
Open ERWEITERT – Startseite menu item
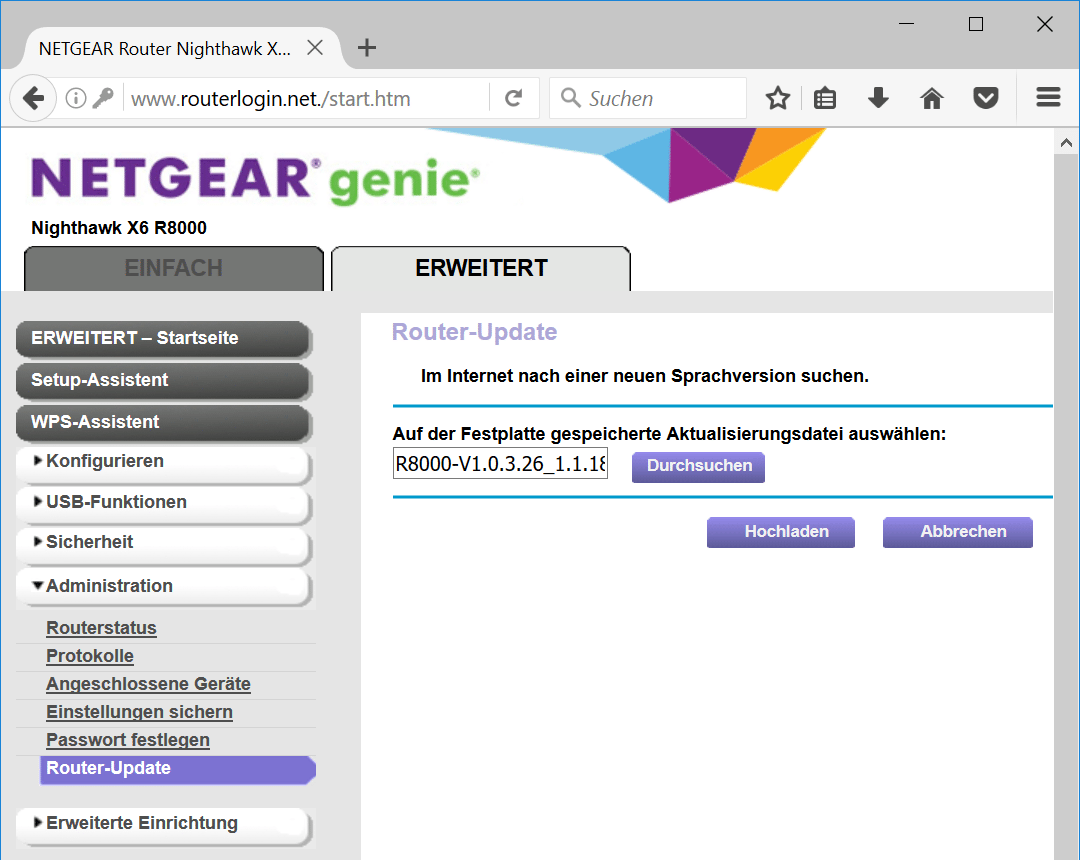click(x=163, y=338)
